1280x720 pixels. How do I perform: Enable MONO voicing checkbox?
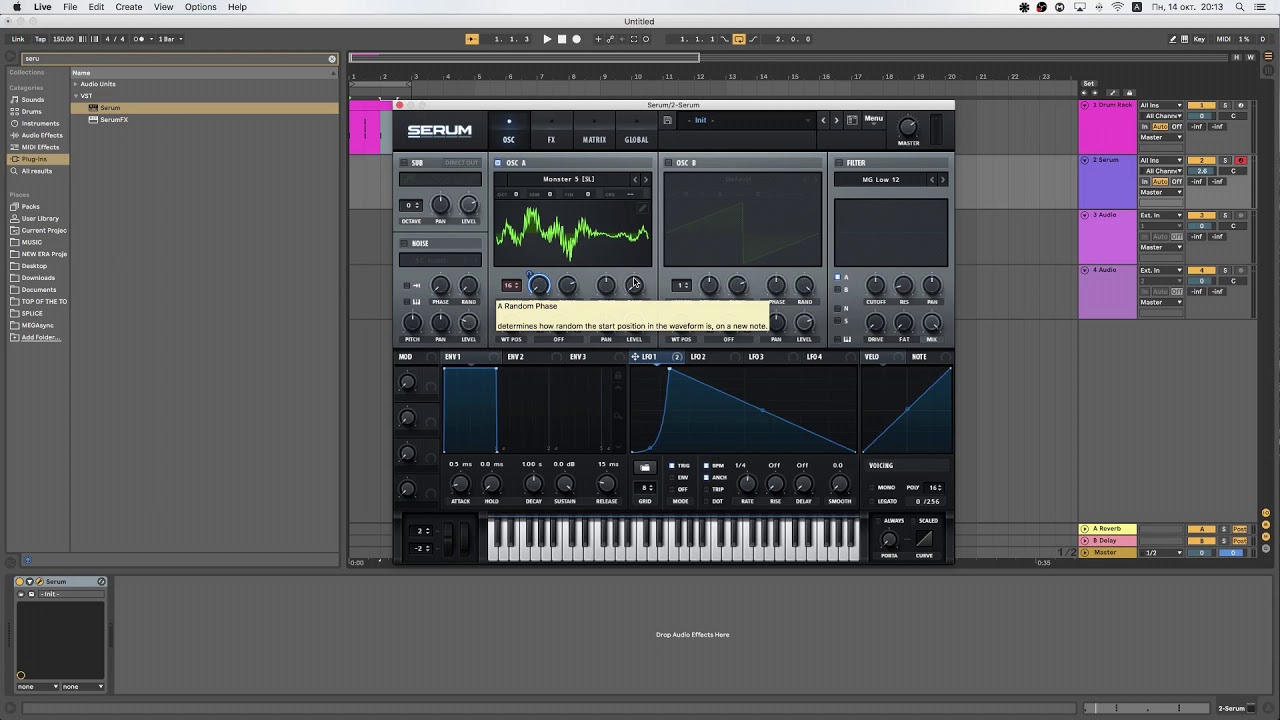coord(871,488)
